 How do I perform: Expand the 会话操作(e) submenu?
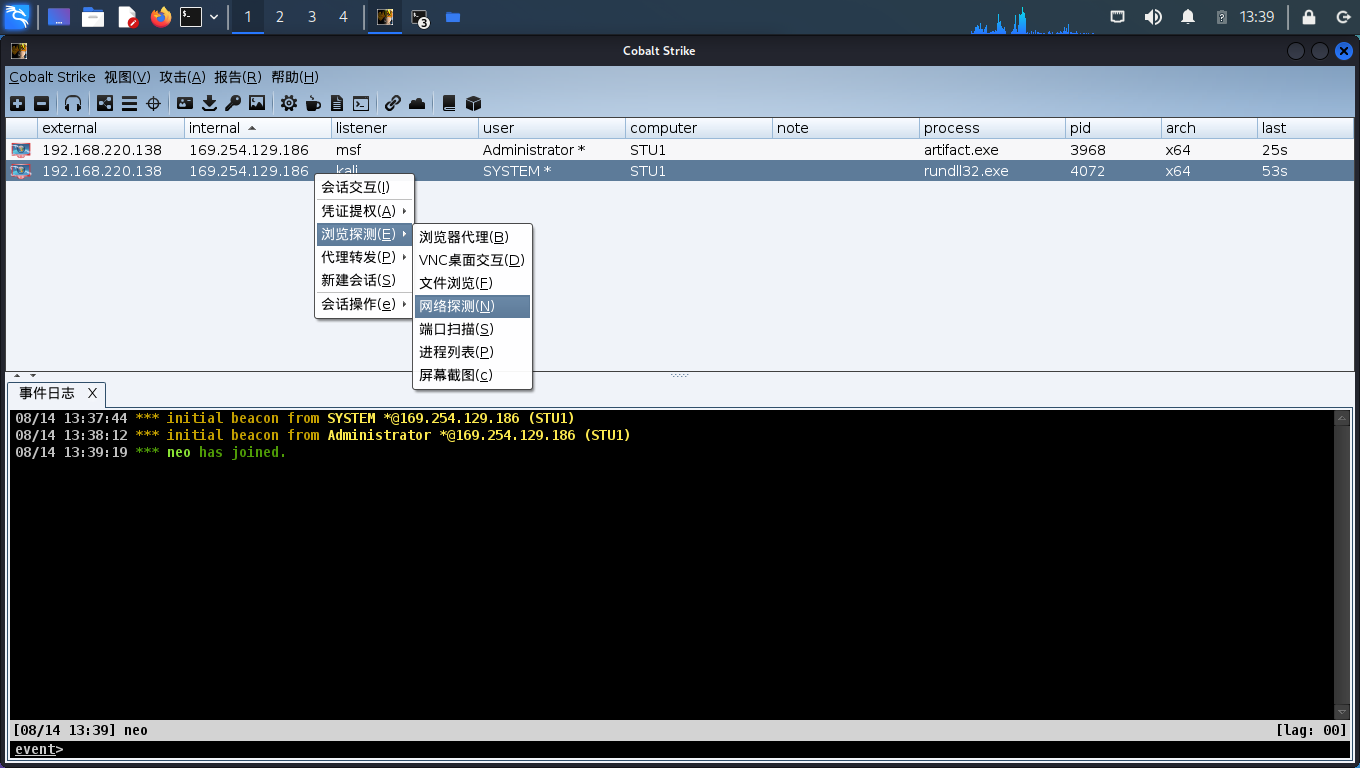(x=364, y=304)
